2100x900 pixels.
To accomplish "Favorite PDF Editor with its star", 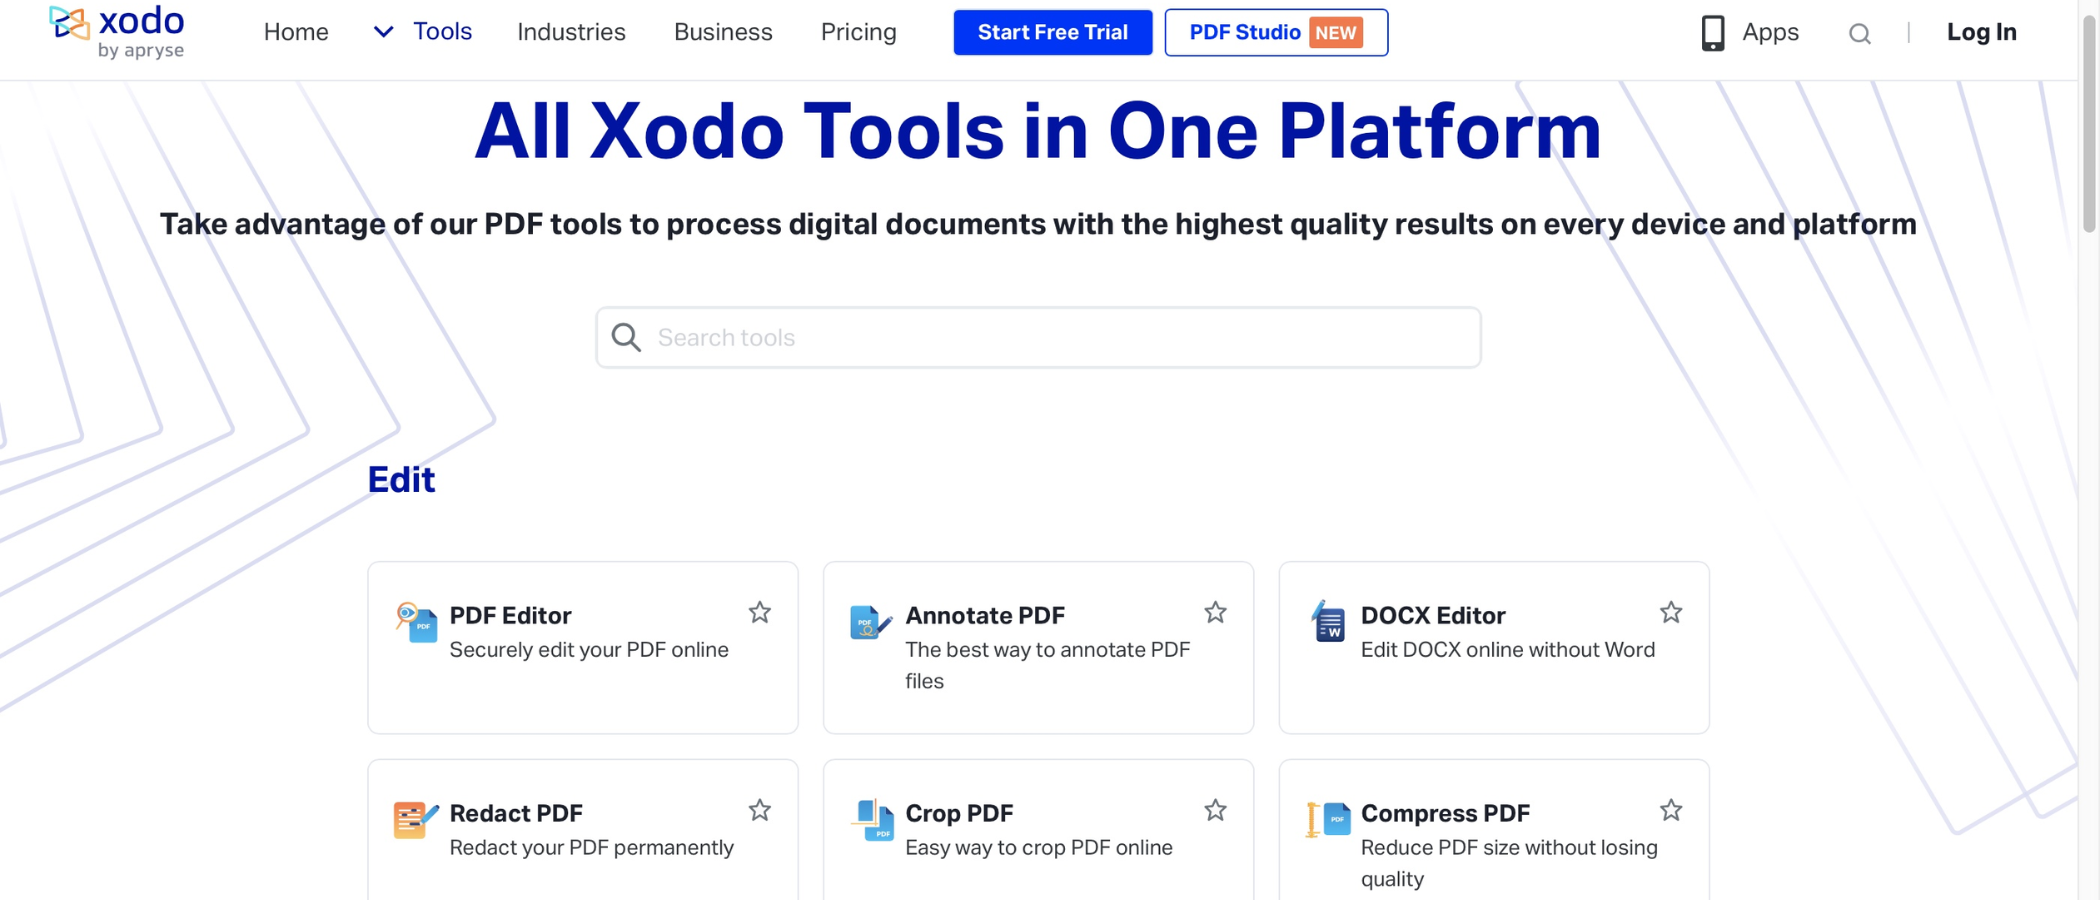I will [759, 612].
